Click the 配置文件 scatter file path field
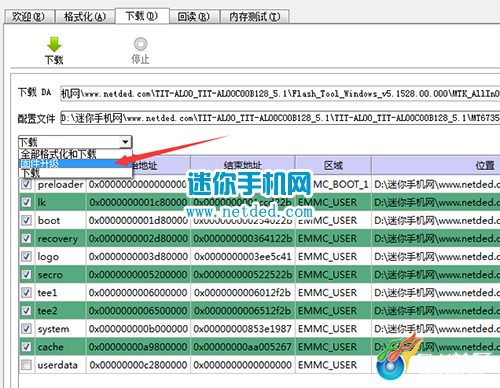This screenshot has height=388, width=500. [280, 118]
